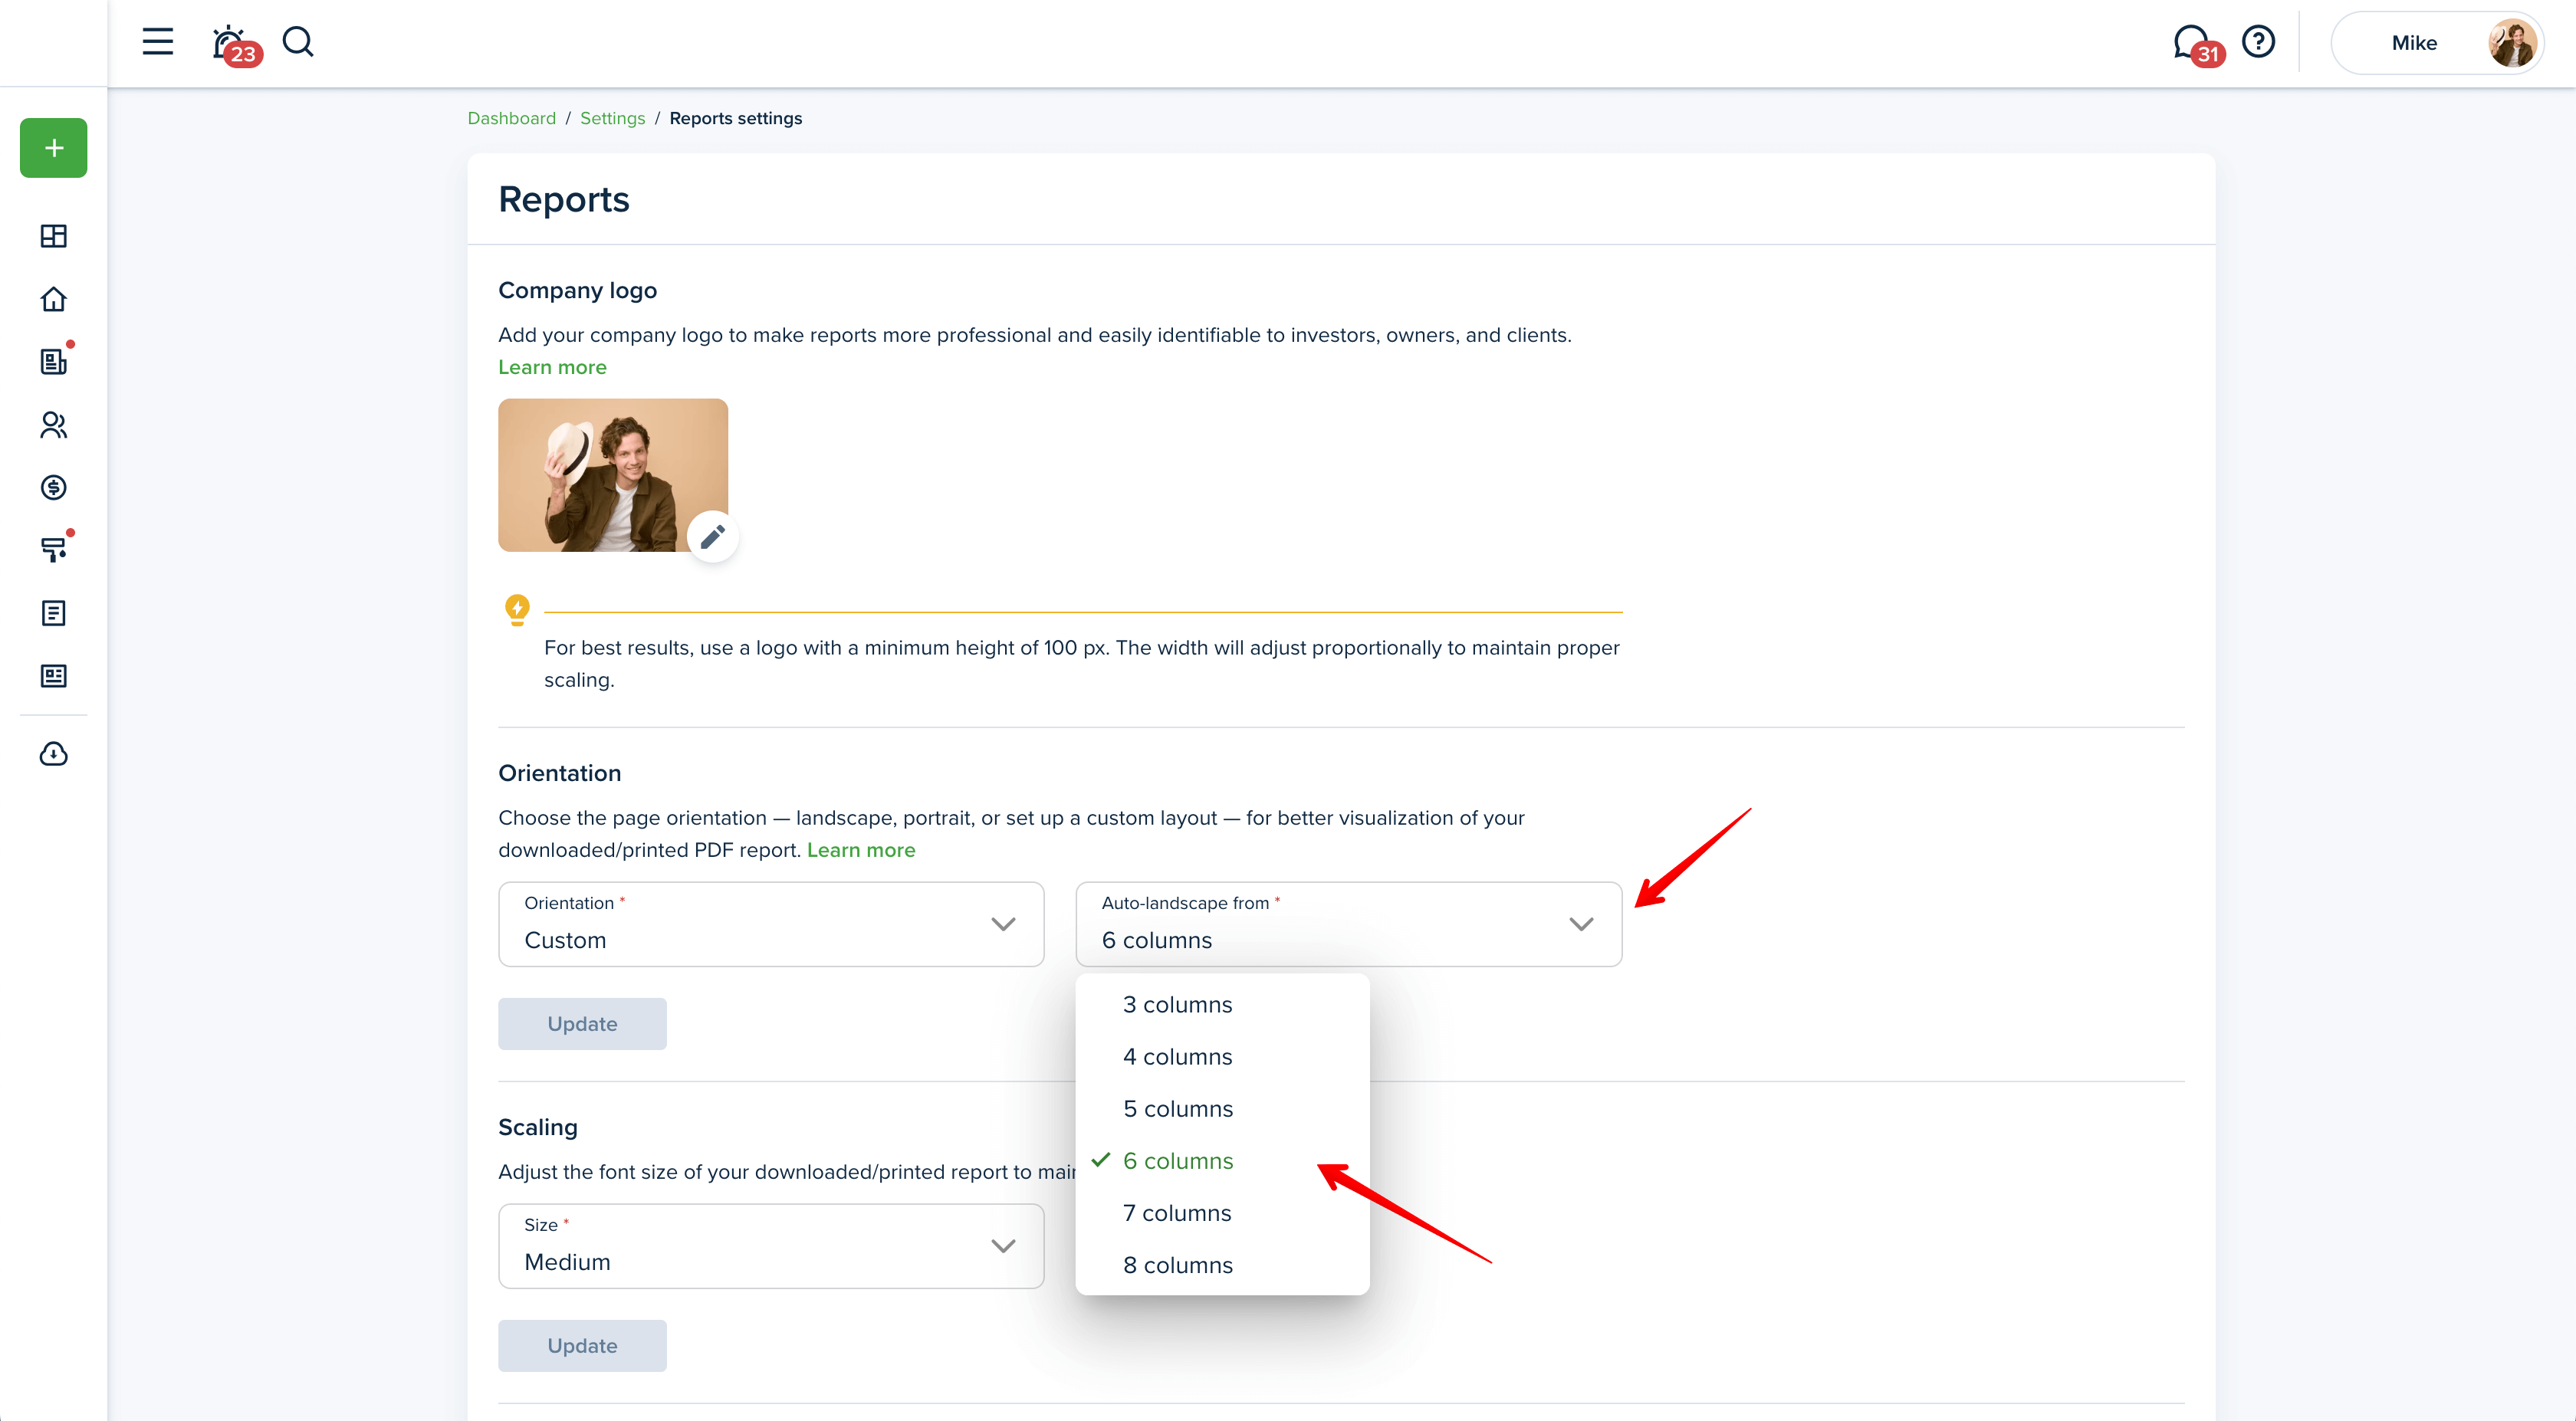The height and width of the screenshot is (1421, 2576).
Task: Choose the checked 6 columns option
Action: click(1177, 1161)
